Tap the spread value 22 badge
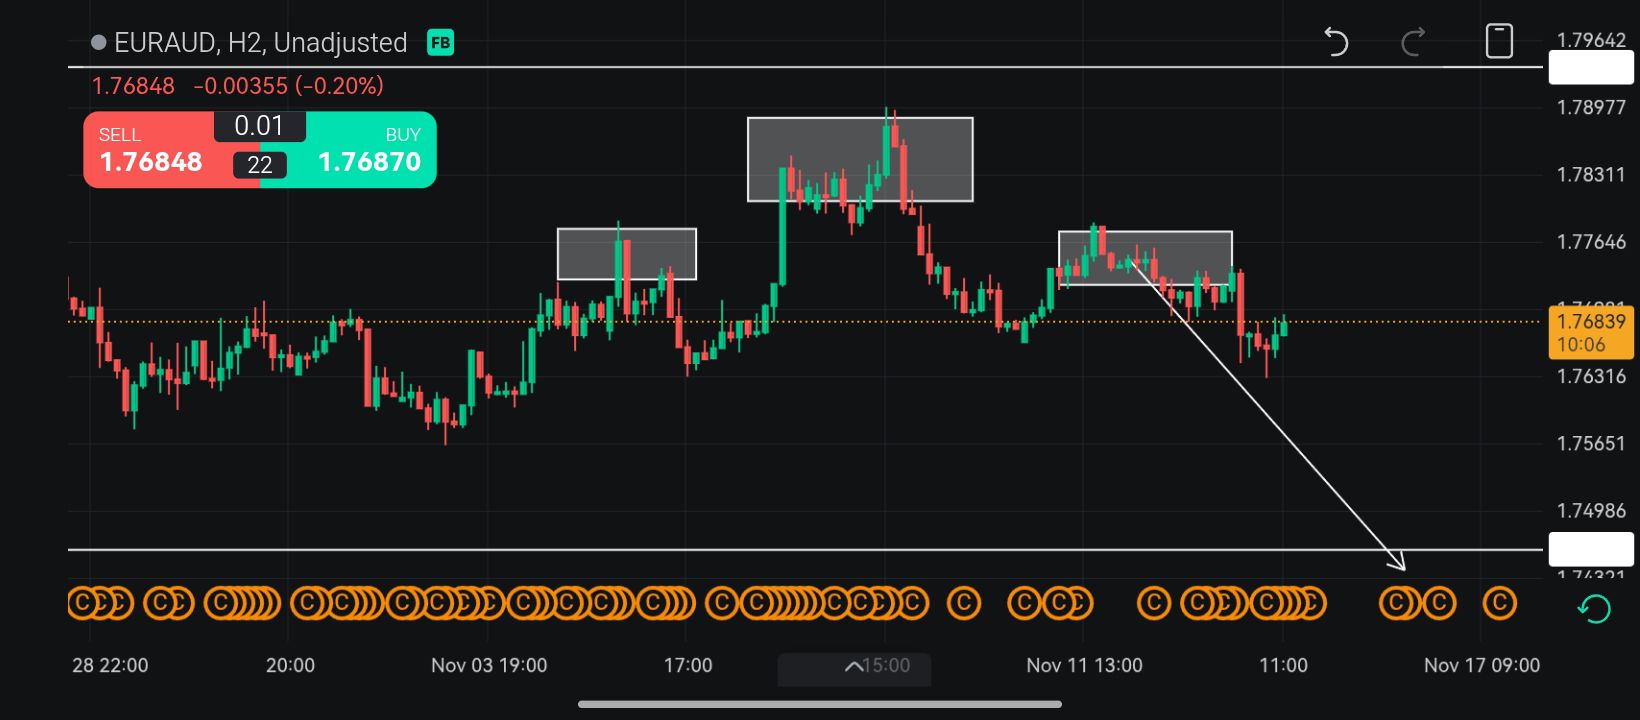Viewport: 1640px width, 720px height. 260,165
